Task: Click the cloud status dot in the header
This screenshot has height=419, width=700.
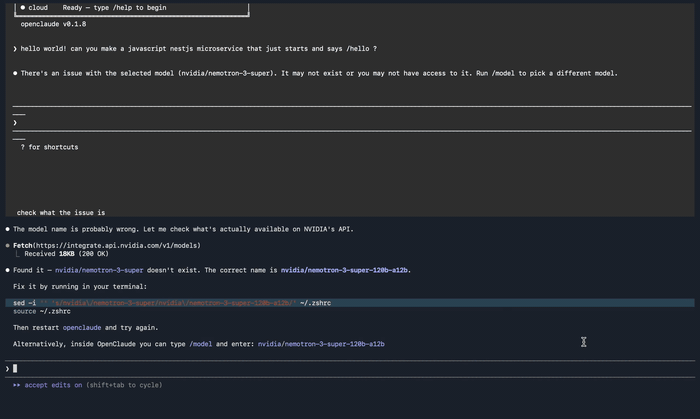Action: (22, 7)
